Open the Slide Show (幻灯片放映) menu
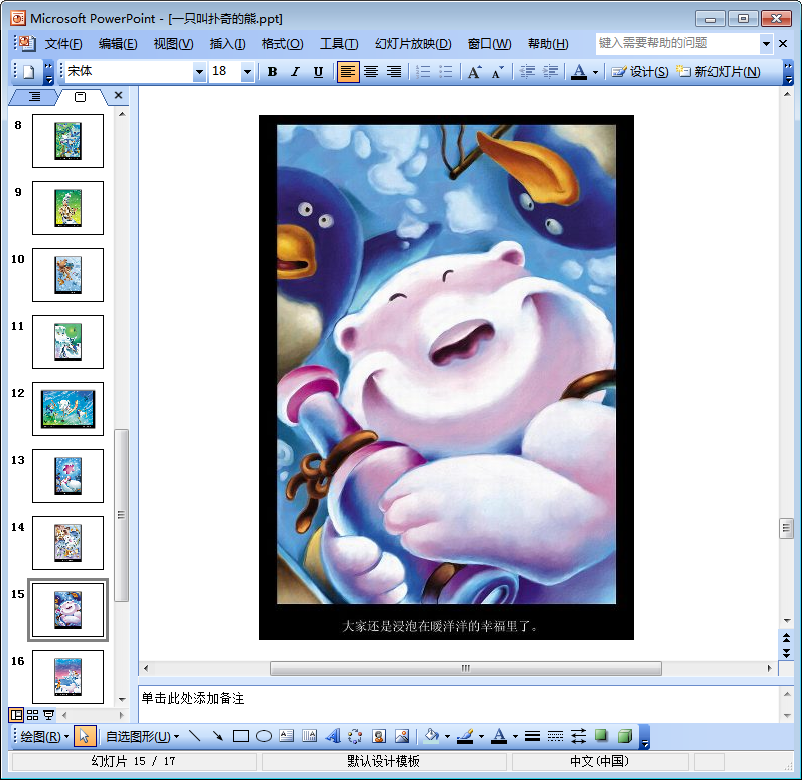The width and height of the screenshot is (802, 780). [x=413, y=44]
